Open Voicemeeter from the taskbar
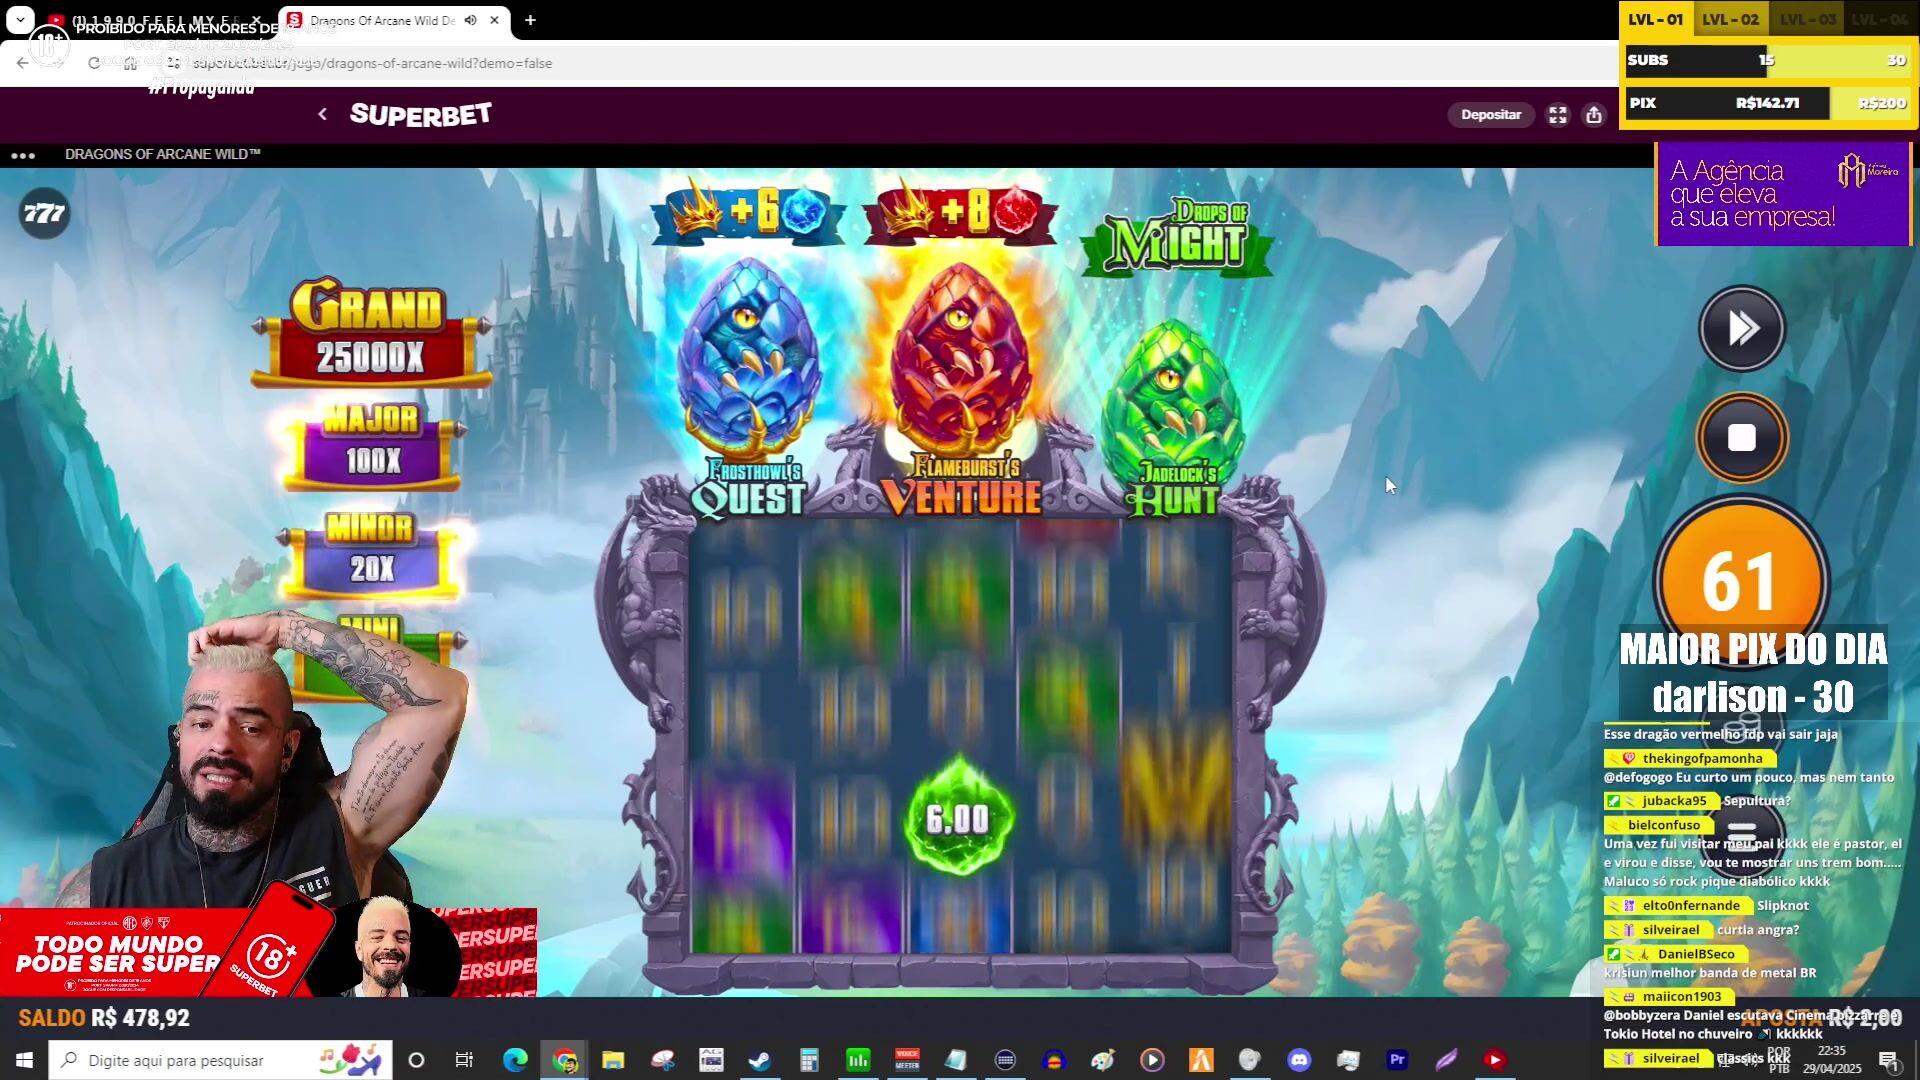 tap(907, 1060)
